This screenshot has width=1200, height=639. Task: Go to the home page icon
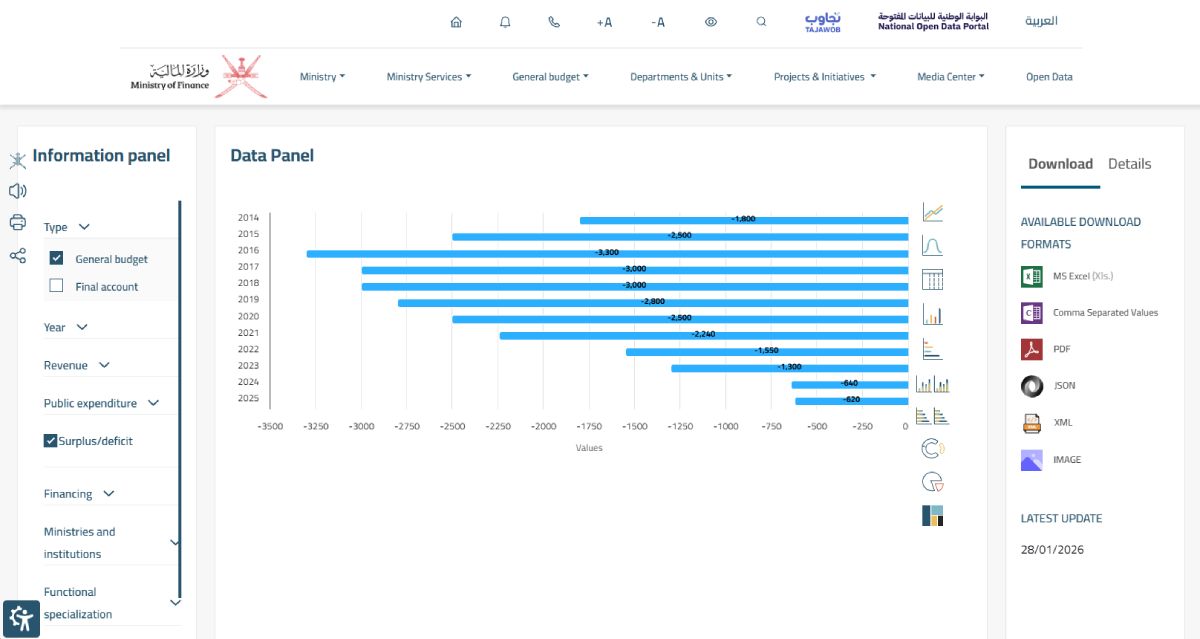(456, 21)
